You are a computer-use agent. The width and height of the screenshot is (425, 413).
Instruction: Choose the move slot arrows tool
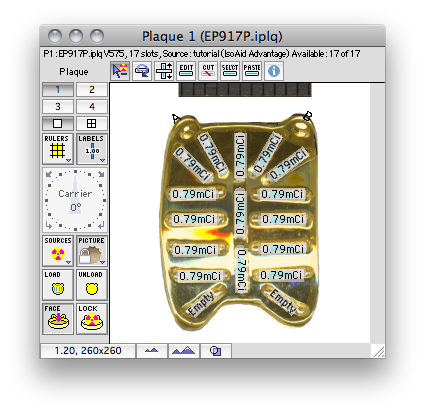[x=164, y=71]
